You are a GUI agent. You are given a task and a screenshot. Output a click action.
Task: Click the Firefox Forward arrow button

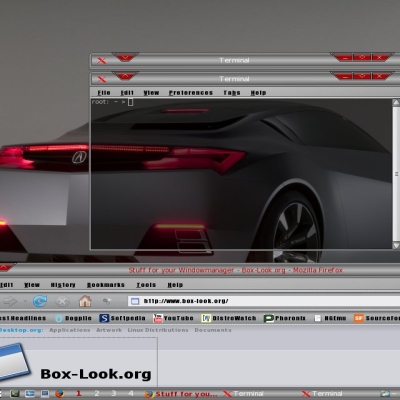click(x=10, y=301)
